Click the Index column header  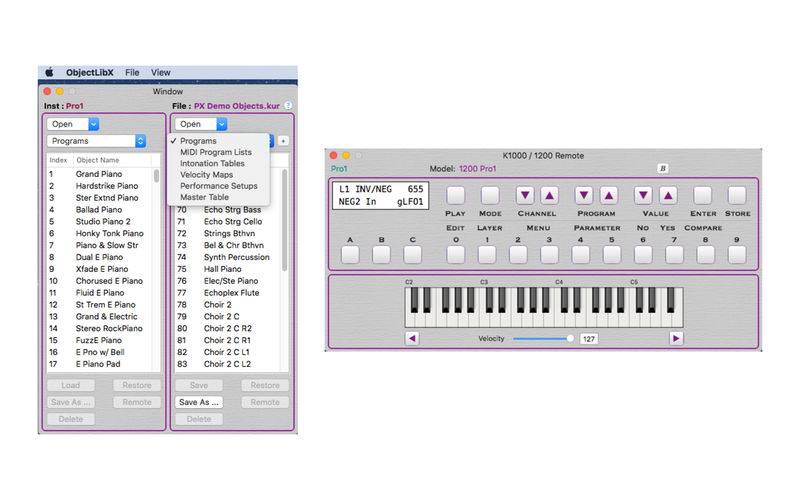59,160
